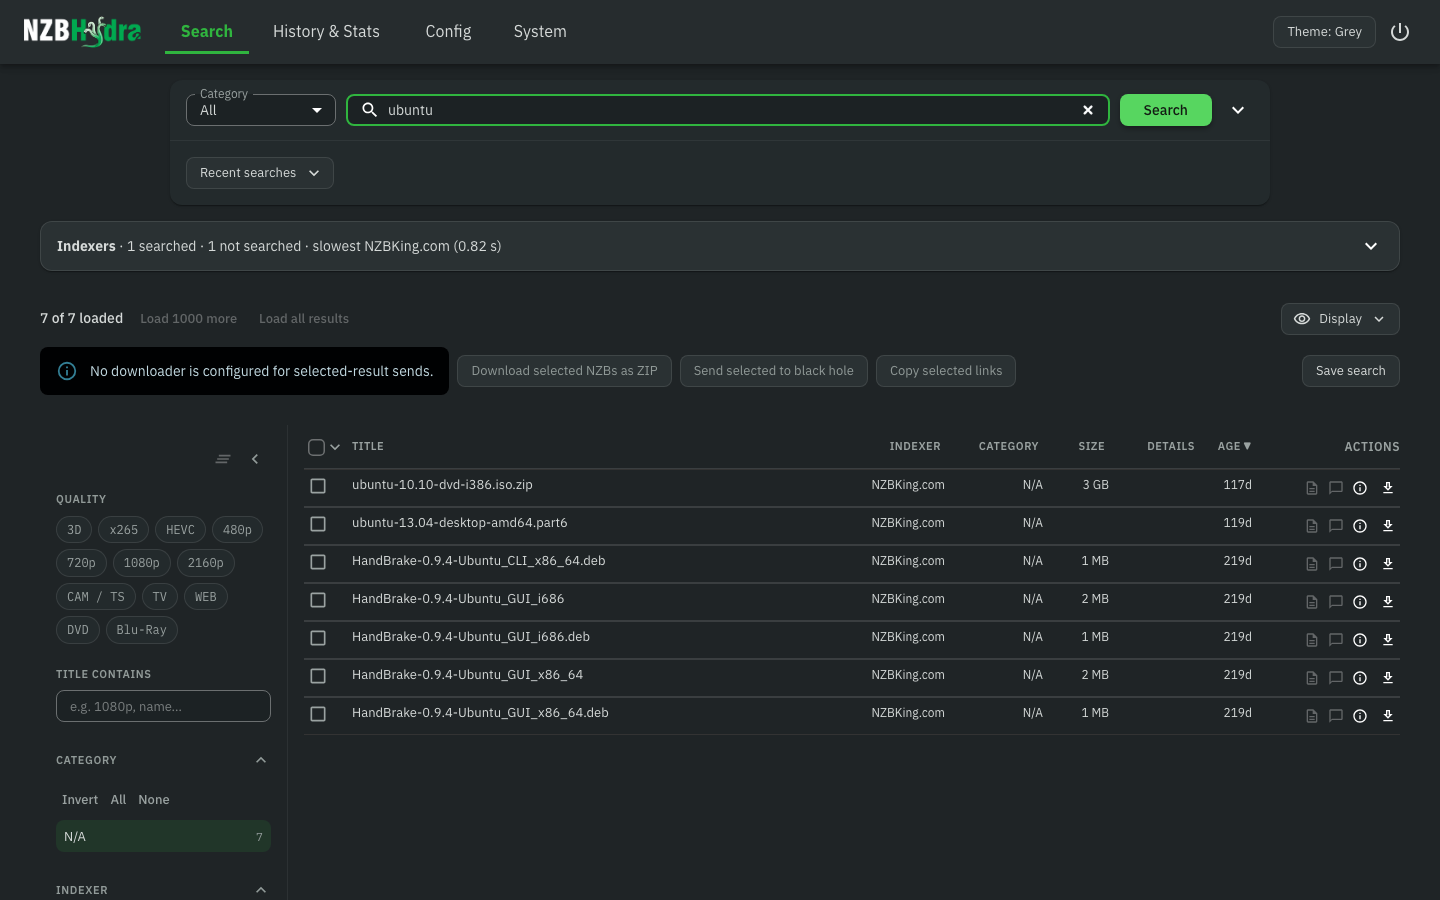Show NFO file icon for ubuntu-13.04-desktop-amd64.part6
The width and height of the screenshot is (1440, 900).
(1312, 526)
